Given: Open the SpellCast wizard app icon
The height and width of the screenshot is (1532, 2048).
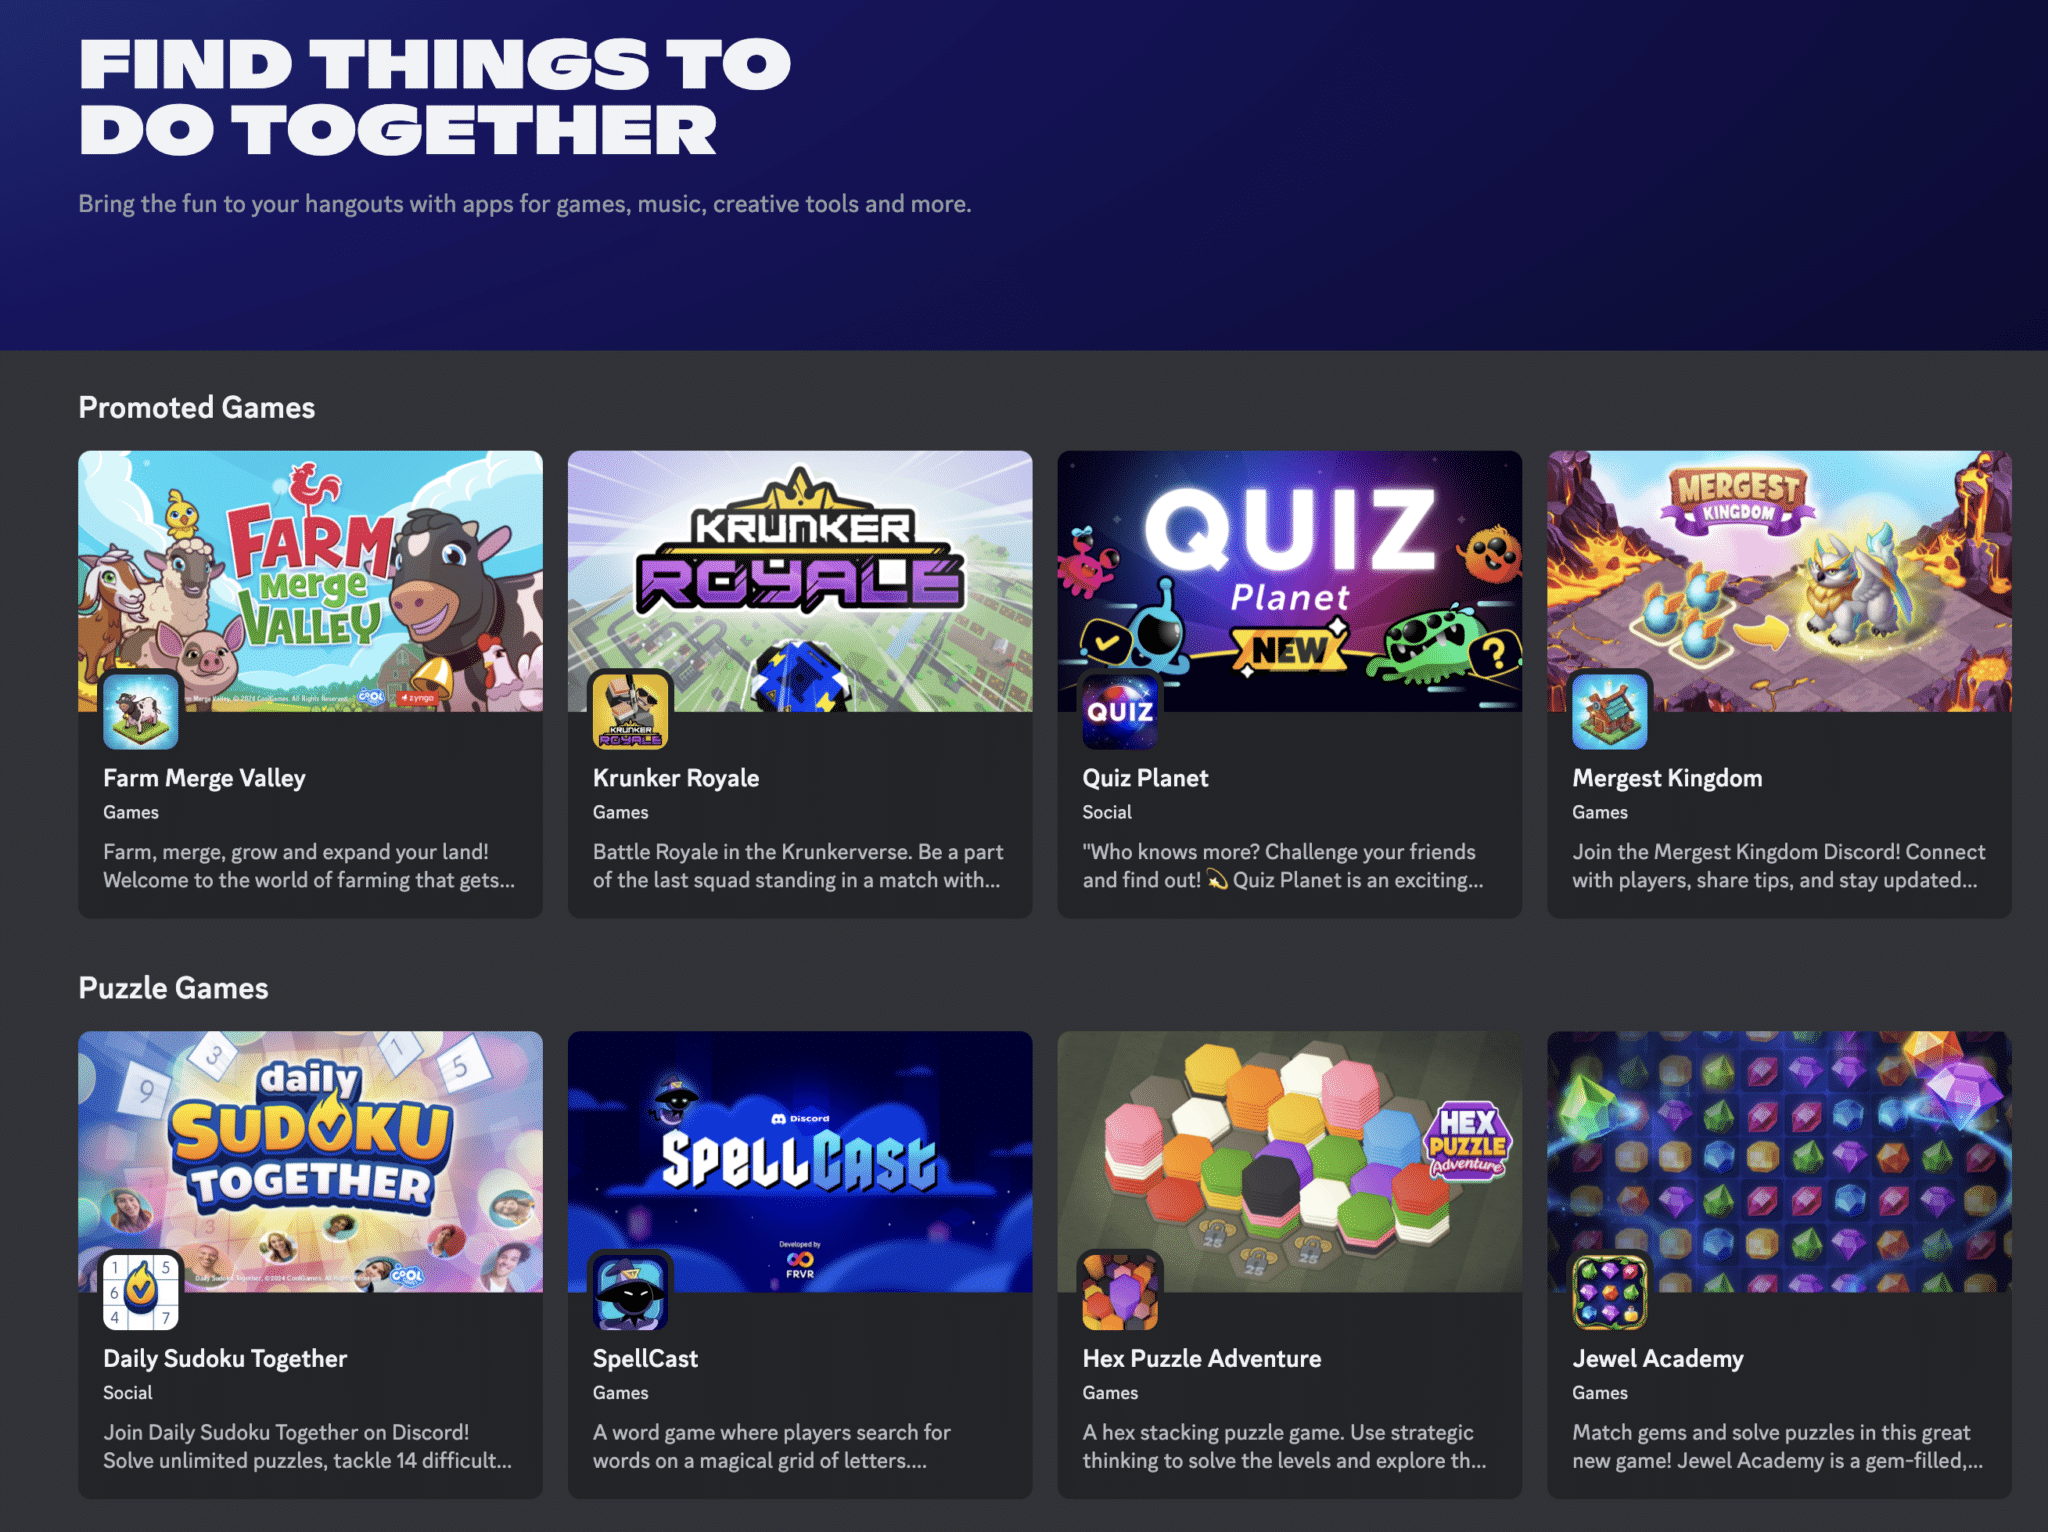Looking at the screenshot, I should tap(631, 1292).
